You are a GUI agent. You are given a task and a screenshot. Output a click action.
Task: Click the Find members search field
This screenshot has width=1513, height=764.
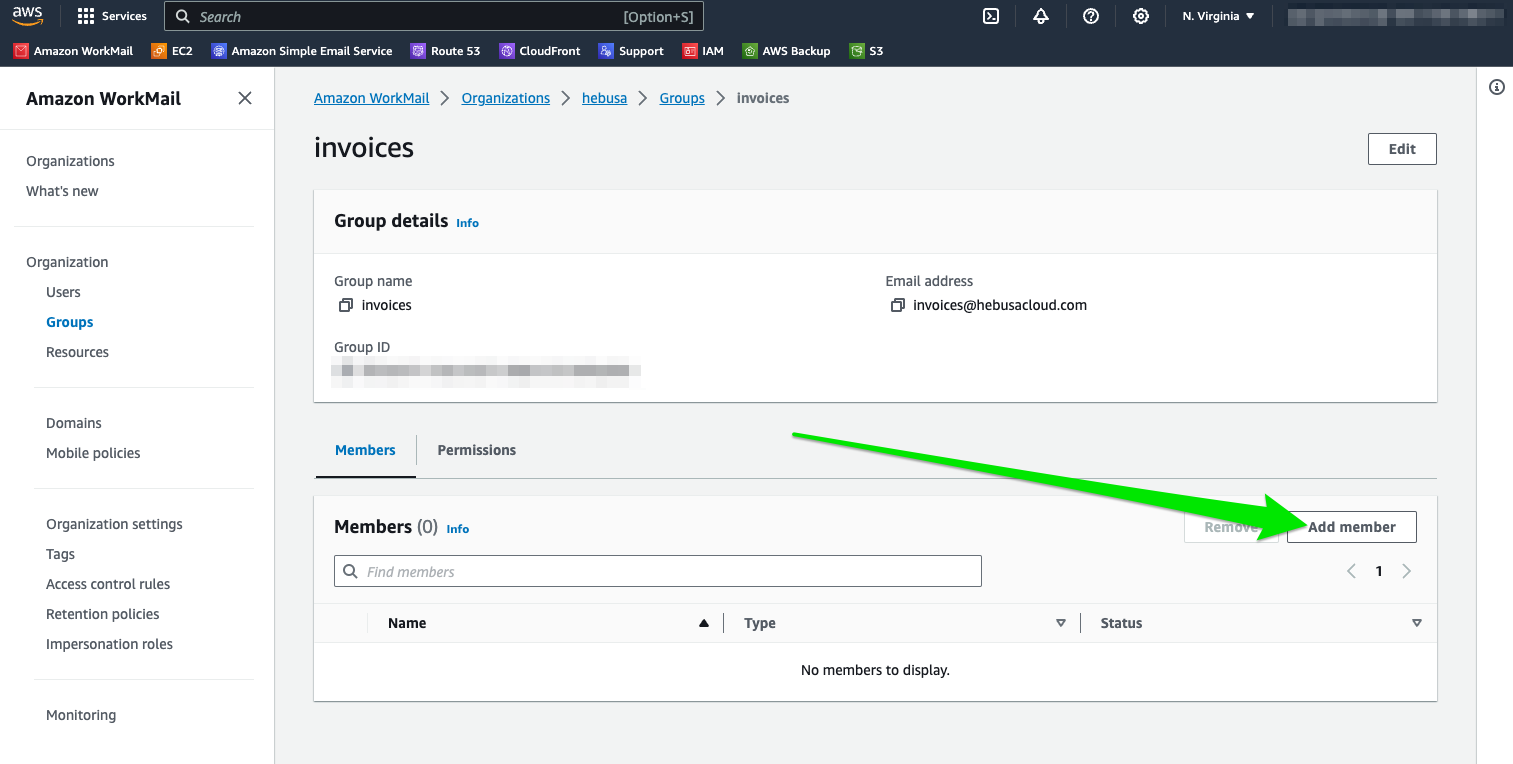click(x=657, y=571)
